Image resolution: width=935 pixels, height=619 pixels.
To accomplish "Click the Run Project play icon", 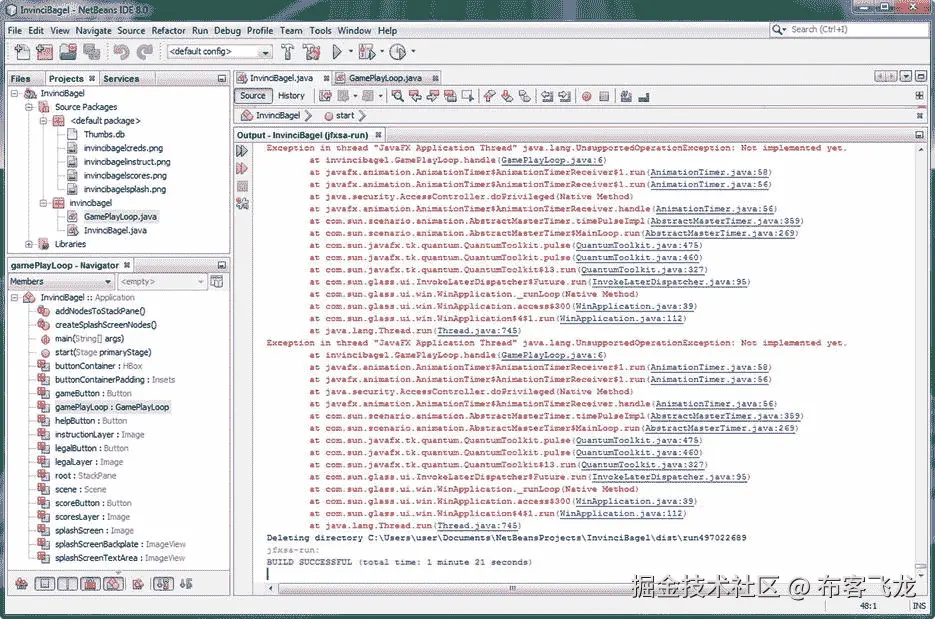I will [x=337, y=52].
